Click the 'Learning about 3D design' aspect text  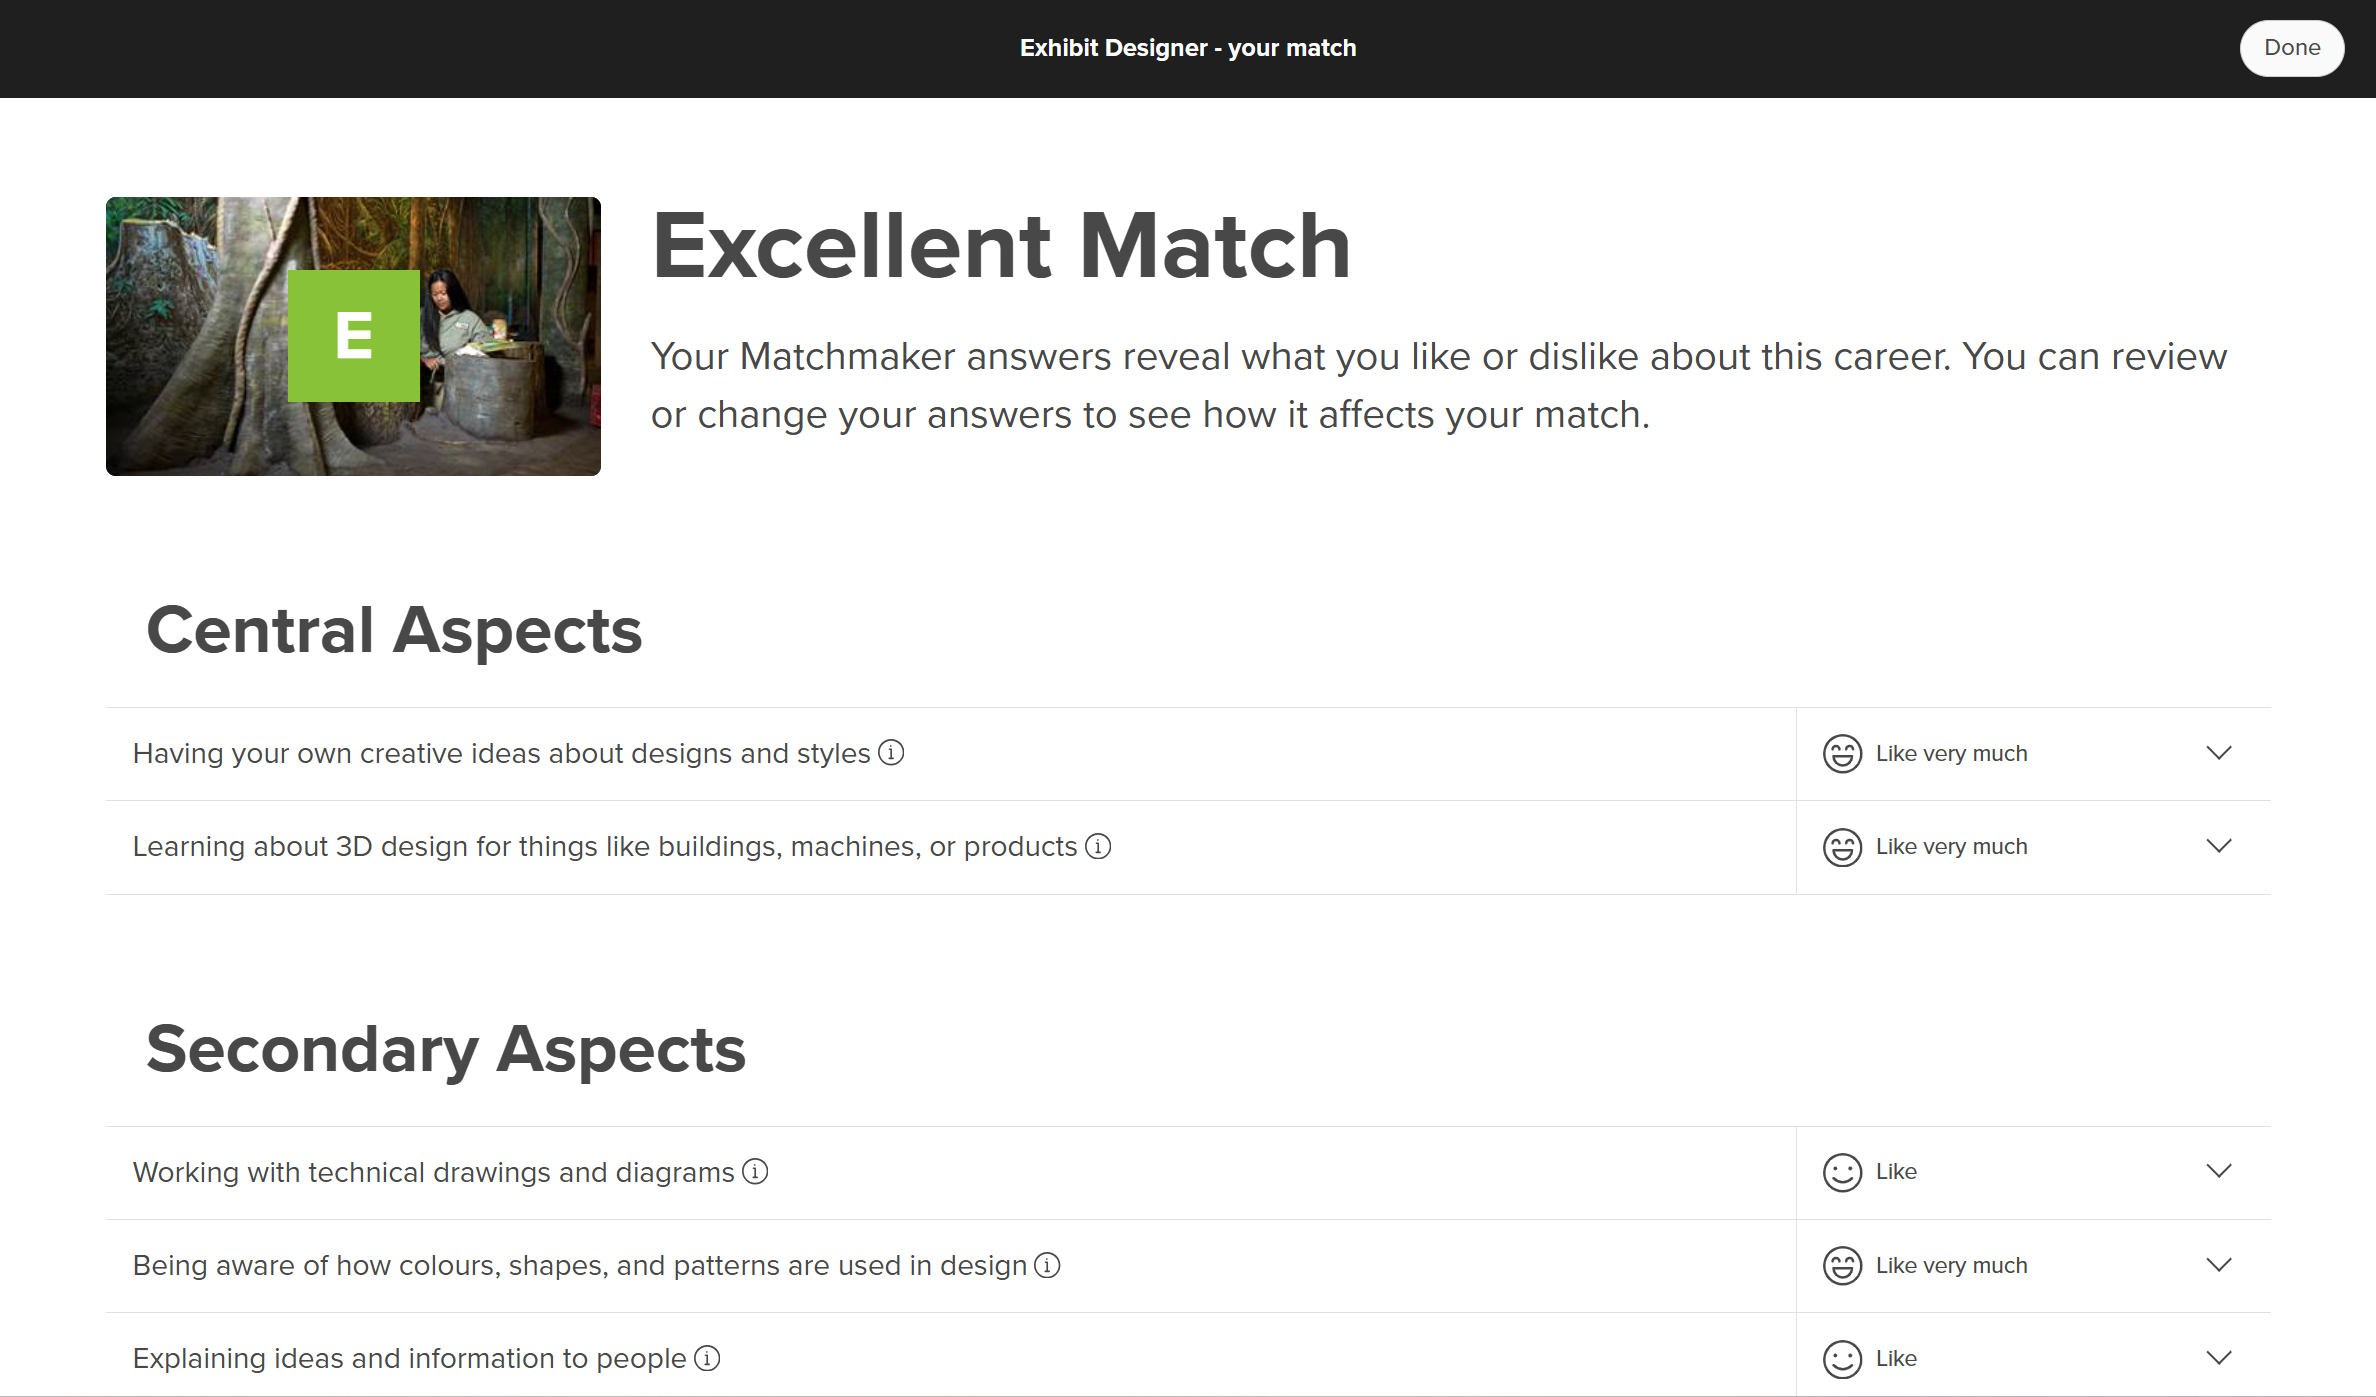604,847
